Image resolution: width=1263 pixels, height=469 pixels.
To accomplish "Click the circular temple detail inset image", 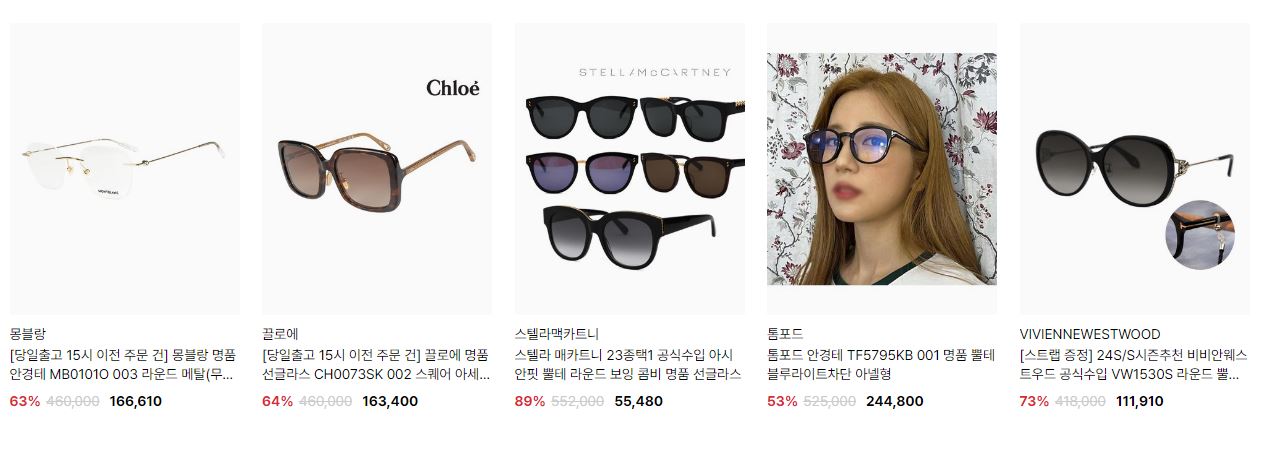I will 1200,235.
